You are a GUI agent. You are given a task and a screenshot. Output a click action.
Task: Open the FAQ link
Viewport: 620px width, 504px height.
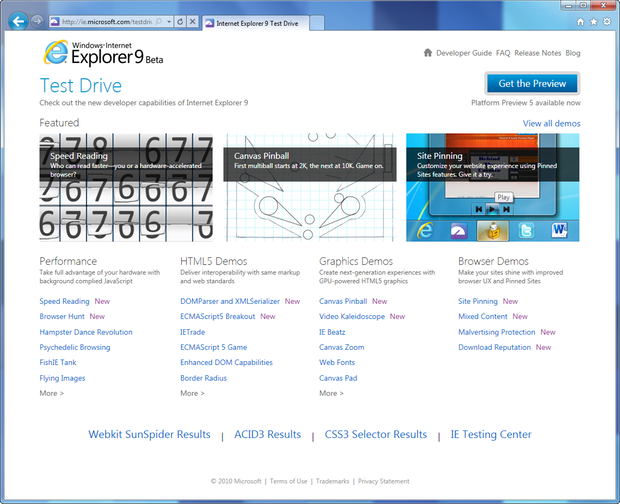pos(503,53)
